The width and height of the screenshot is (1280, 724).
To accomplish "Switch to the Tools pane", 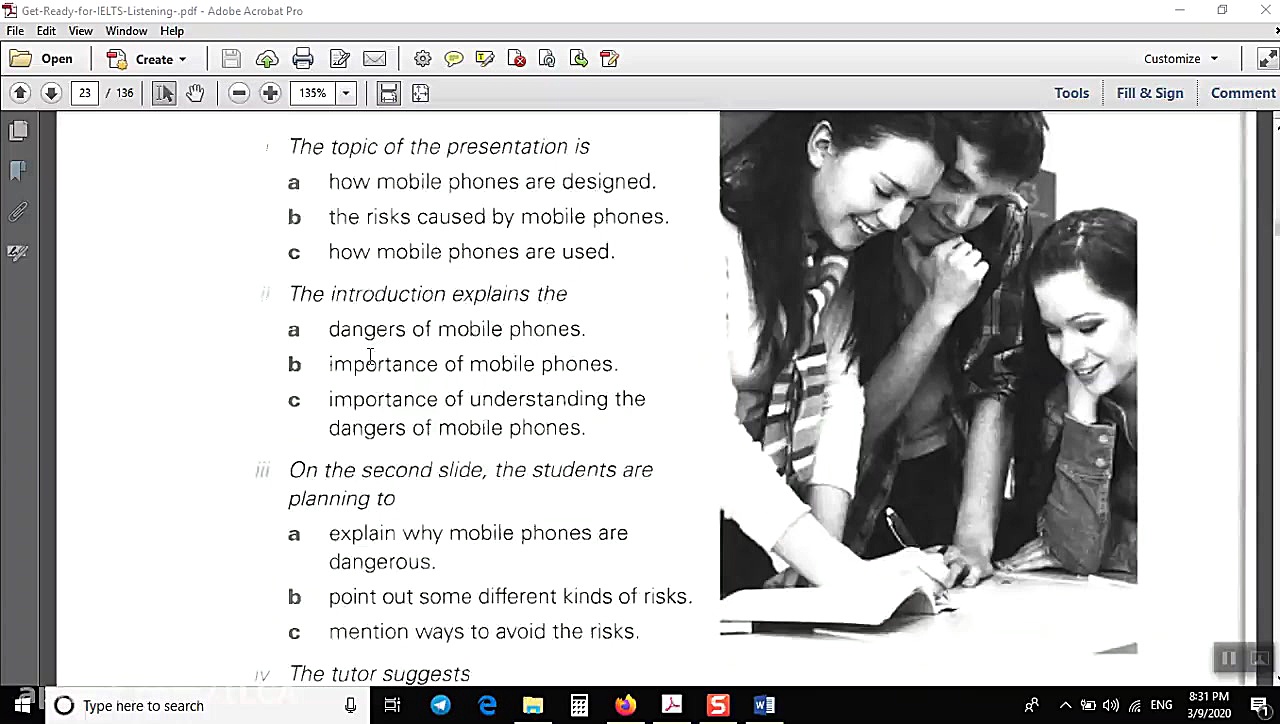I will point(1071,93).
